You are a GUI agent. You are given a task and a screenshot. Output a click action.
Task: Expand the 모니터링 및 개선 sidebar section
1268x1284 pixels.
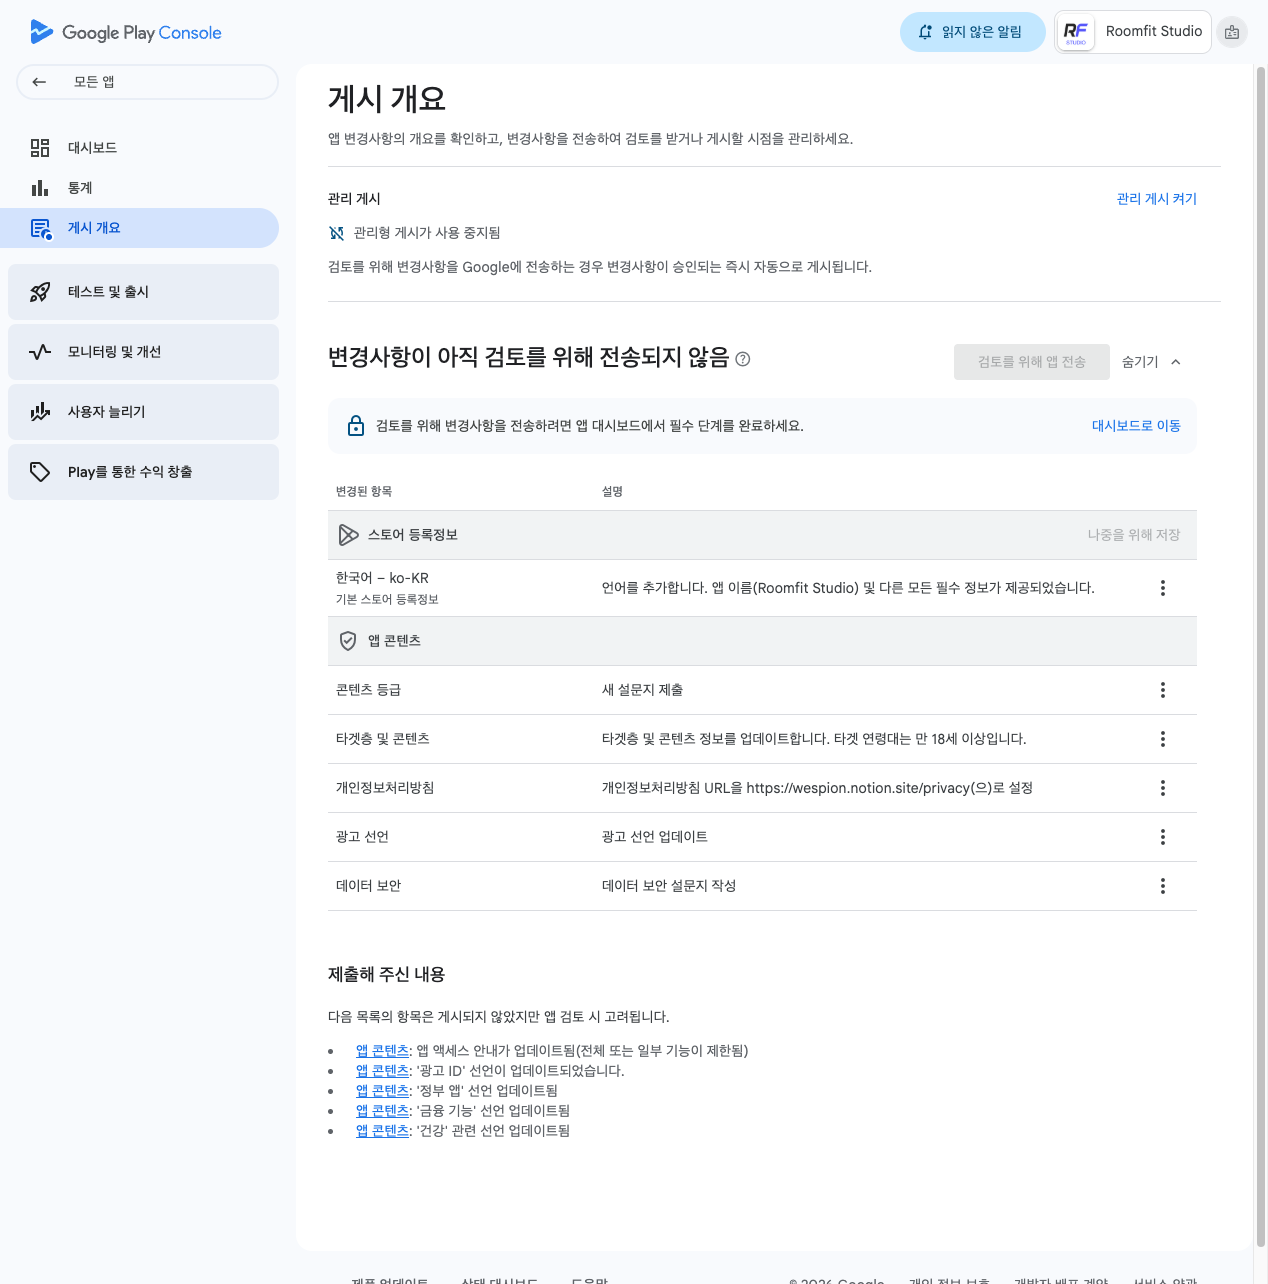(143, 352)
